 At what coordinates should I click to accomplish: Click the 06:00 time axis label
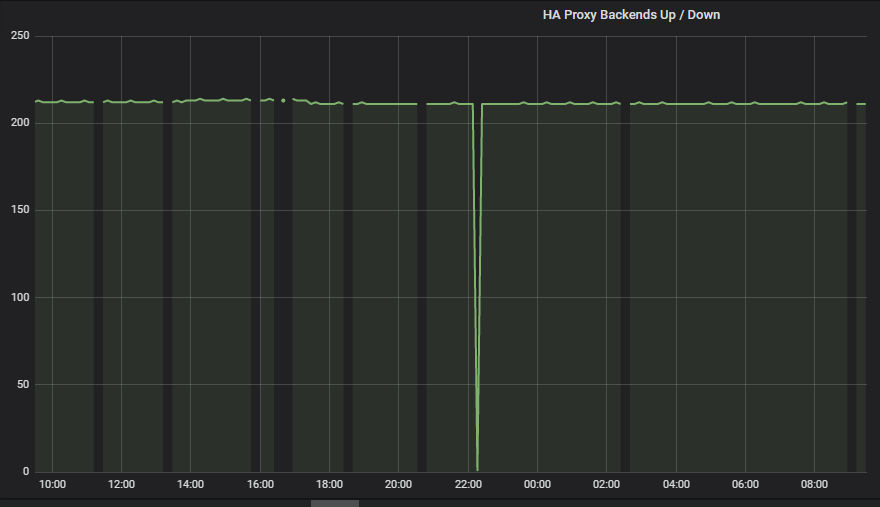[x=745, y=484]
